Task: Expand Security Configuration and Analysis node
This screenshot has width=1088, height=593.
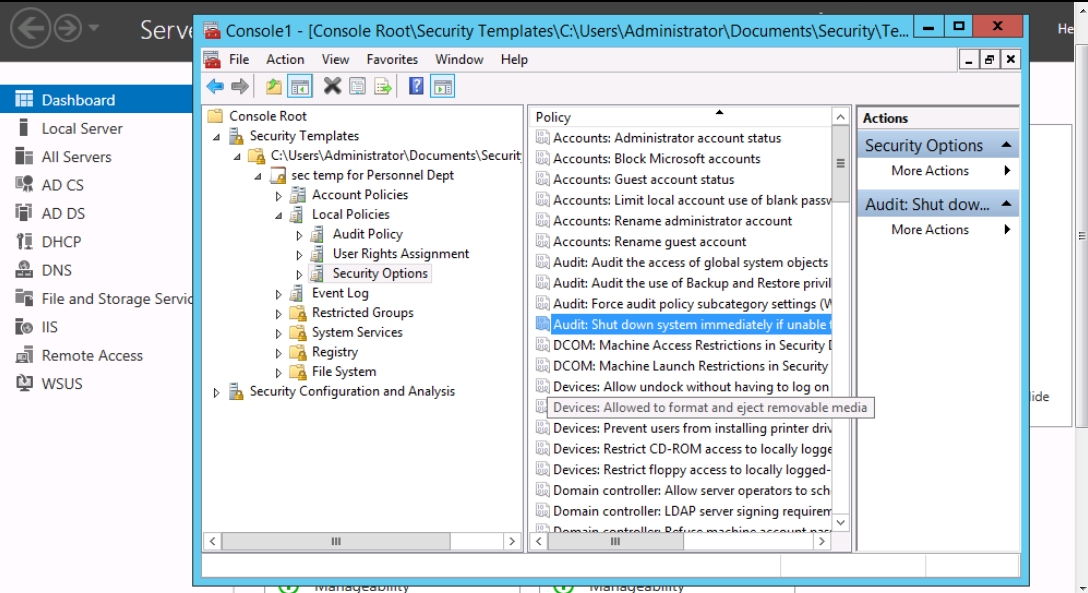Action: (216, 393)
